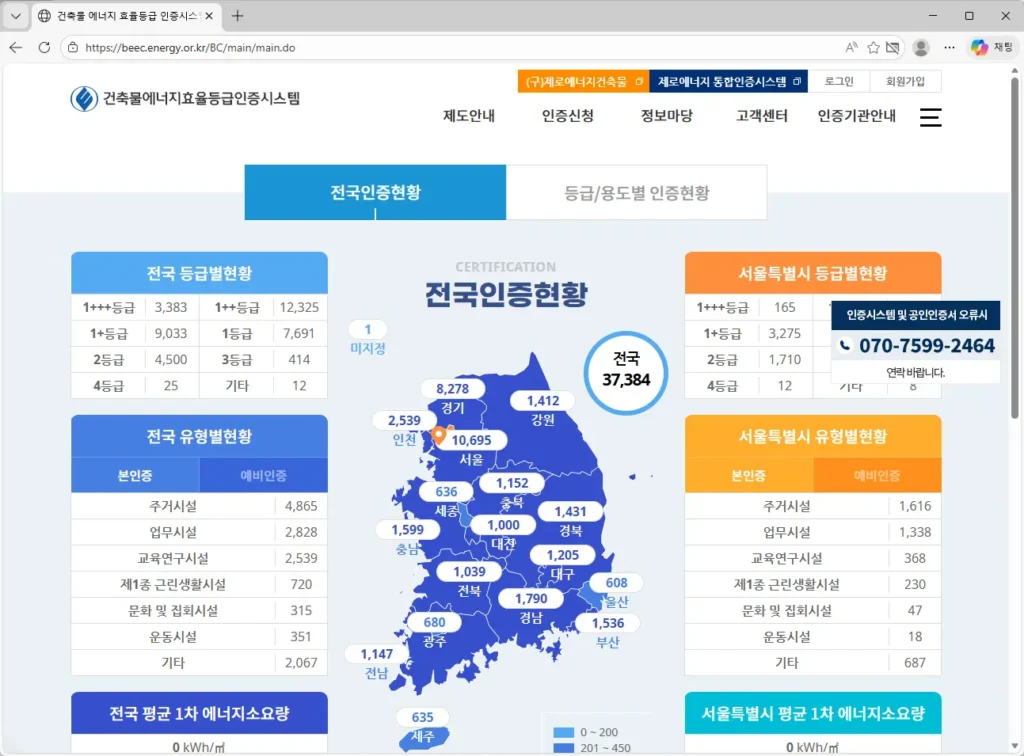Image resolution: width=1024 pixels, height=756 pixels.
Task: Select 본인증 in the 서울특별시 유형별현황 panel
Action: tap(748, 475)
